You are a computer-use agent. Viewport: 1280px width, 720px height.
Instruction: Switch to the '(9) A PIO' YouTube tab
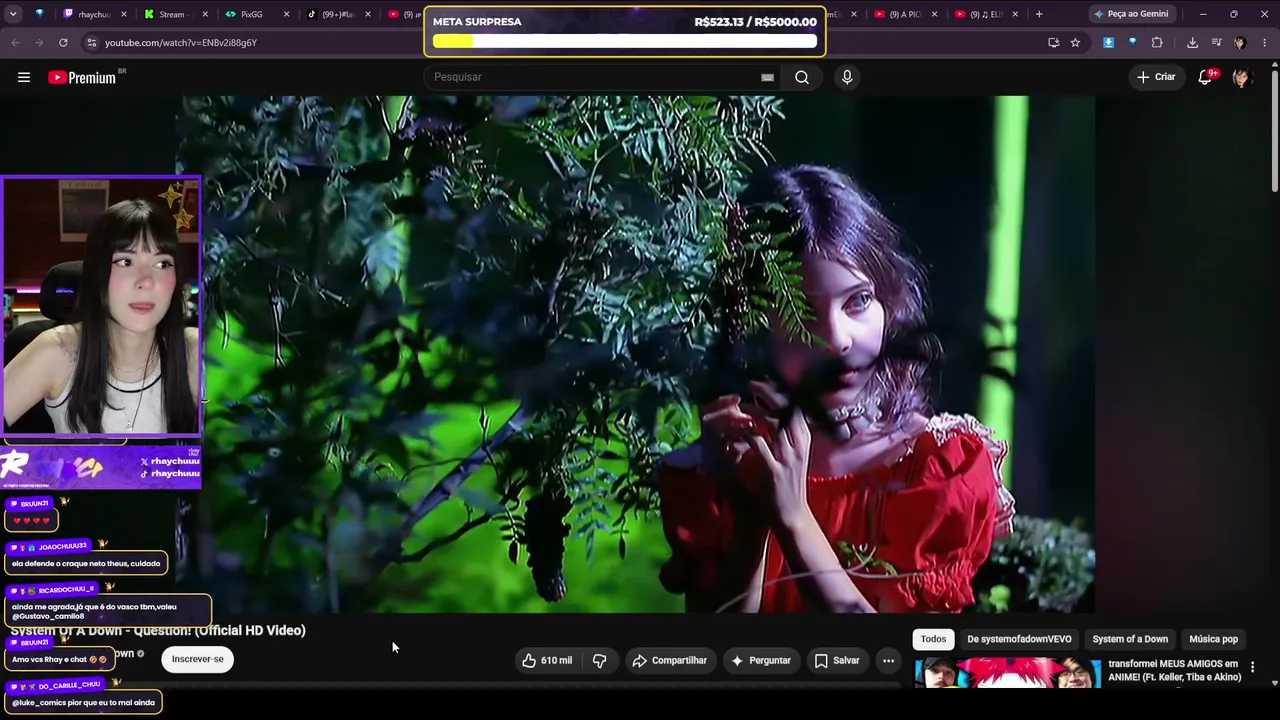click(905, 14)
